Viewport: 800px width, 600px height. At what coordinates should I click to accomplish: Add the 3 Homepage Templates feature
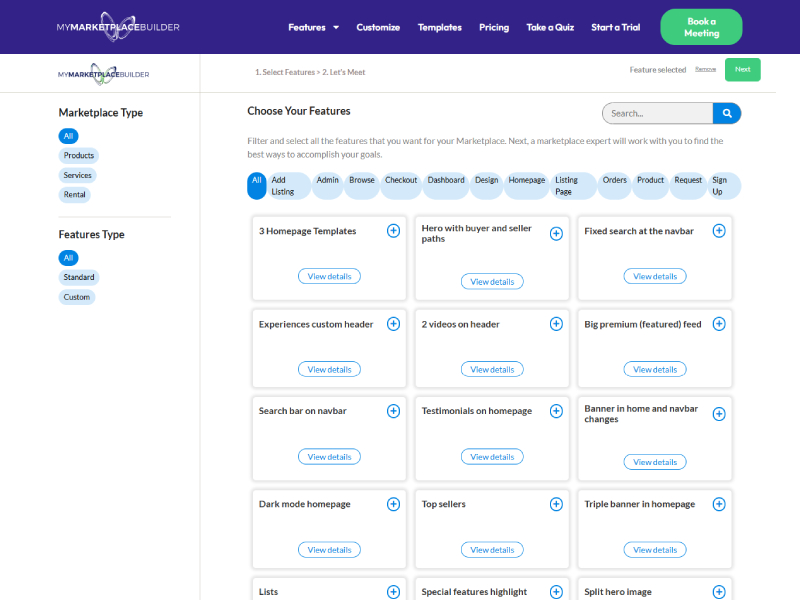click(393, 231)
